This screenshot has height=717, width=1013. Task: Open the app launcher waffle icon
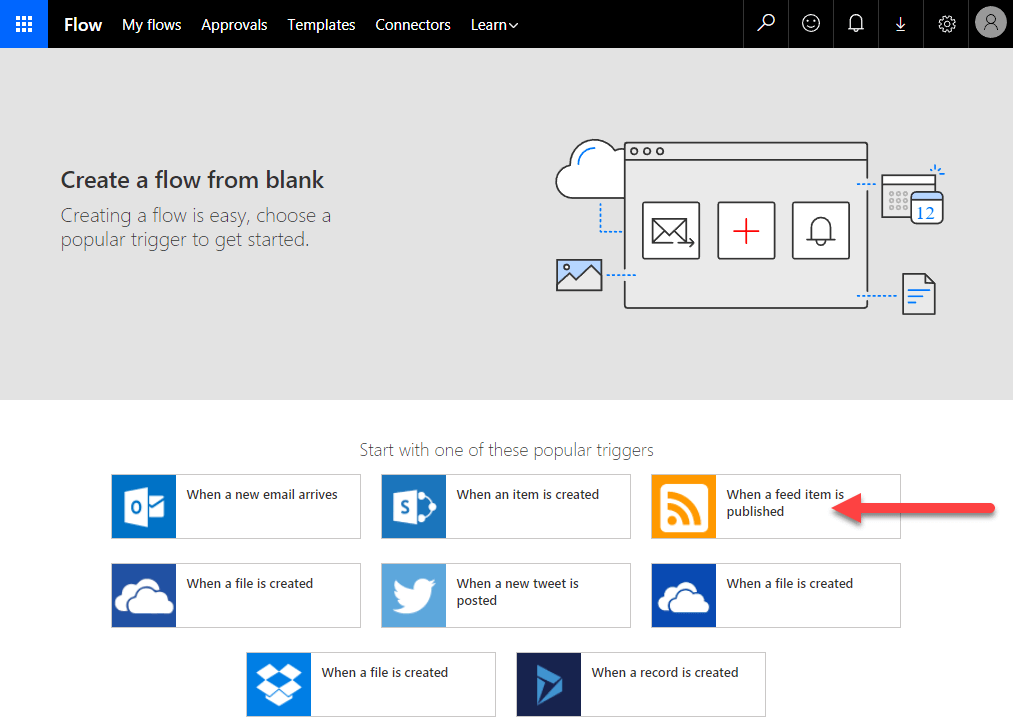(24, 24)
